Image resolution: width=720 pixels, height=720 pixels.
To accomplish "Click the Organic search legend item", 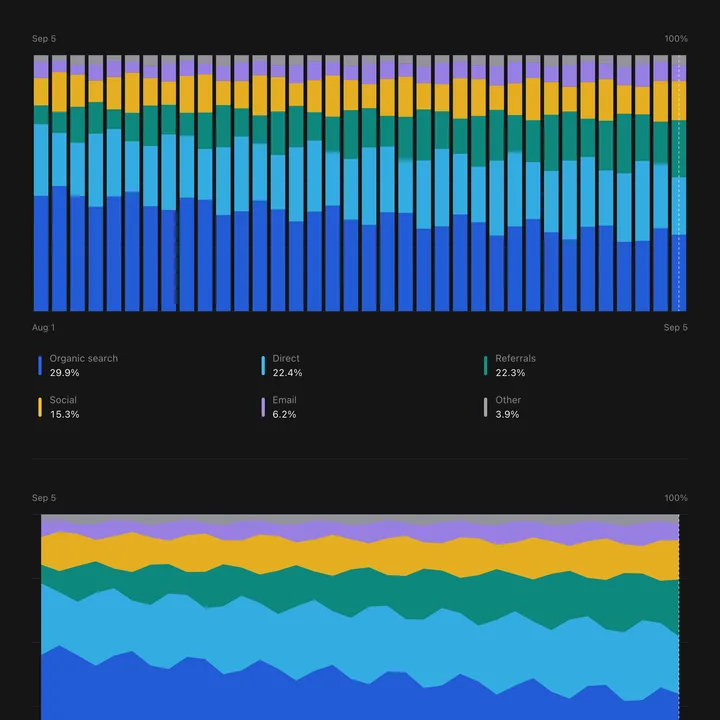I will [78, 366].
